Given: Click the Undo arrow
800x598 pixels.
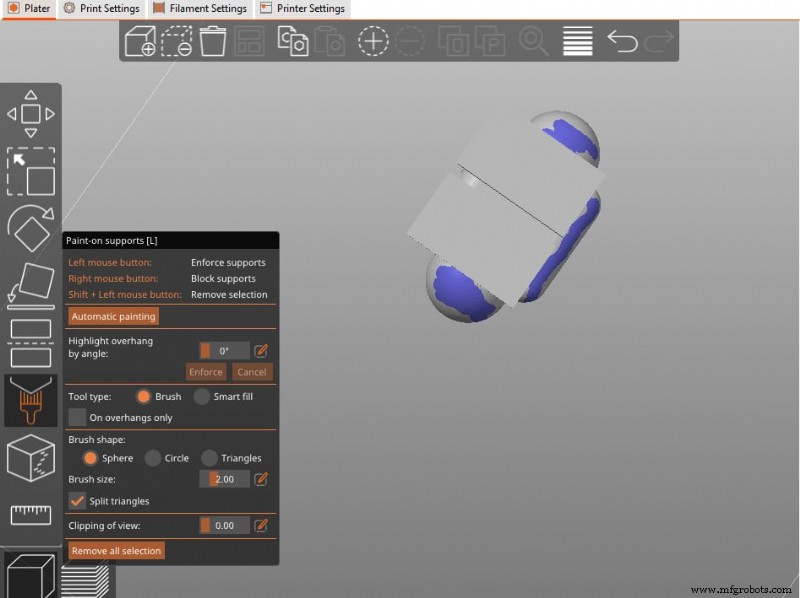Looking at the screenshot, I should (622, 41).
